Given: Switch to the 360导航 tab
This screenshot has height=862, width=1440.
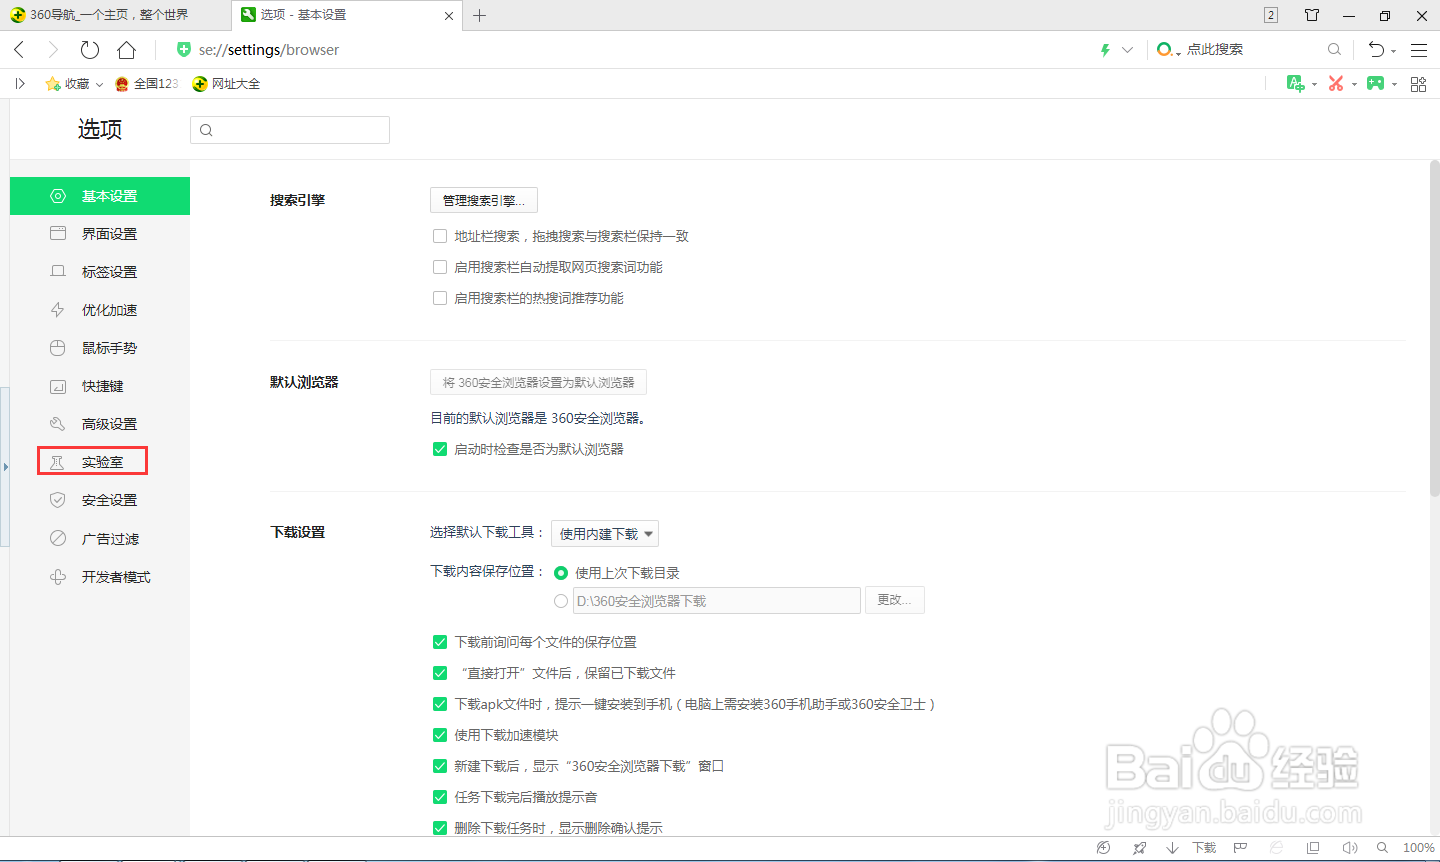Looking at the screenshot, I should [115, 15].
